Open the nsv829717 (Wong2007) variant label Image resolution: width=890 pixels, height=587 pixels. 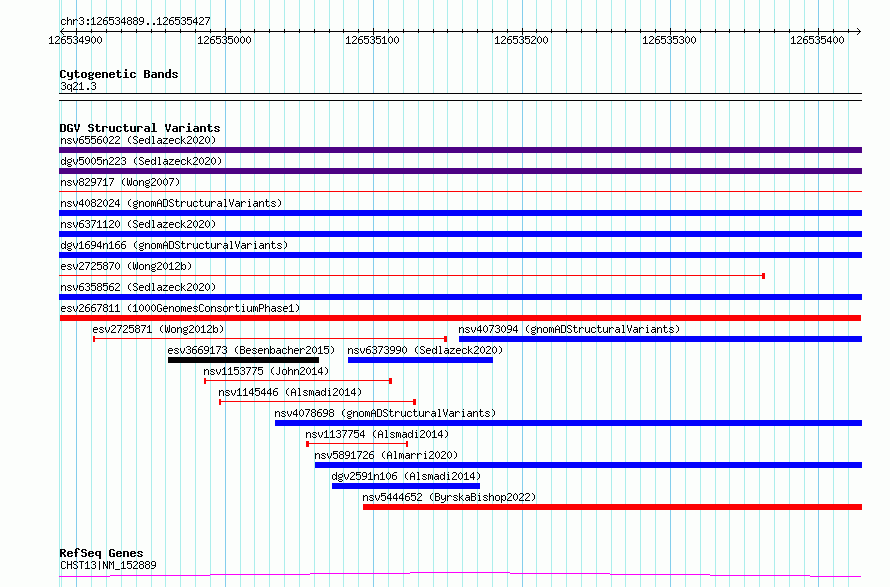pyautogui.click(x=120, y=182)
